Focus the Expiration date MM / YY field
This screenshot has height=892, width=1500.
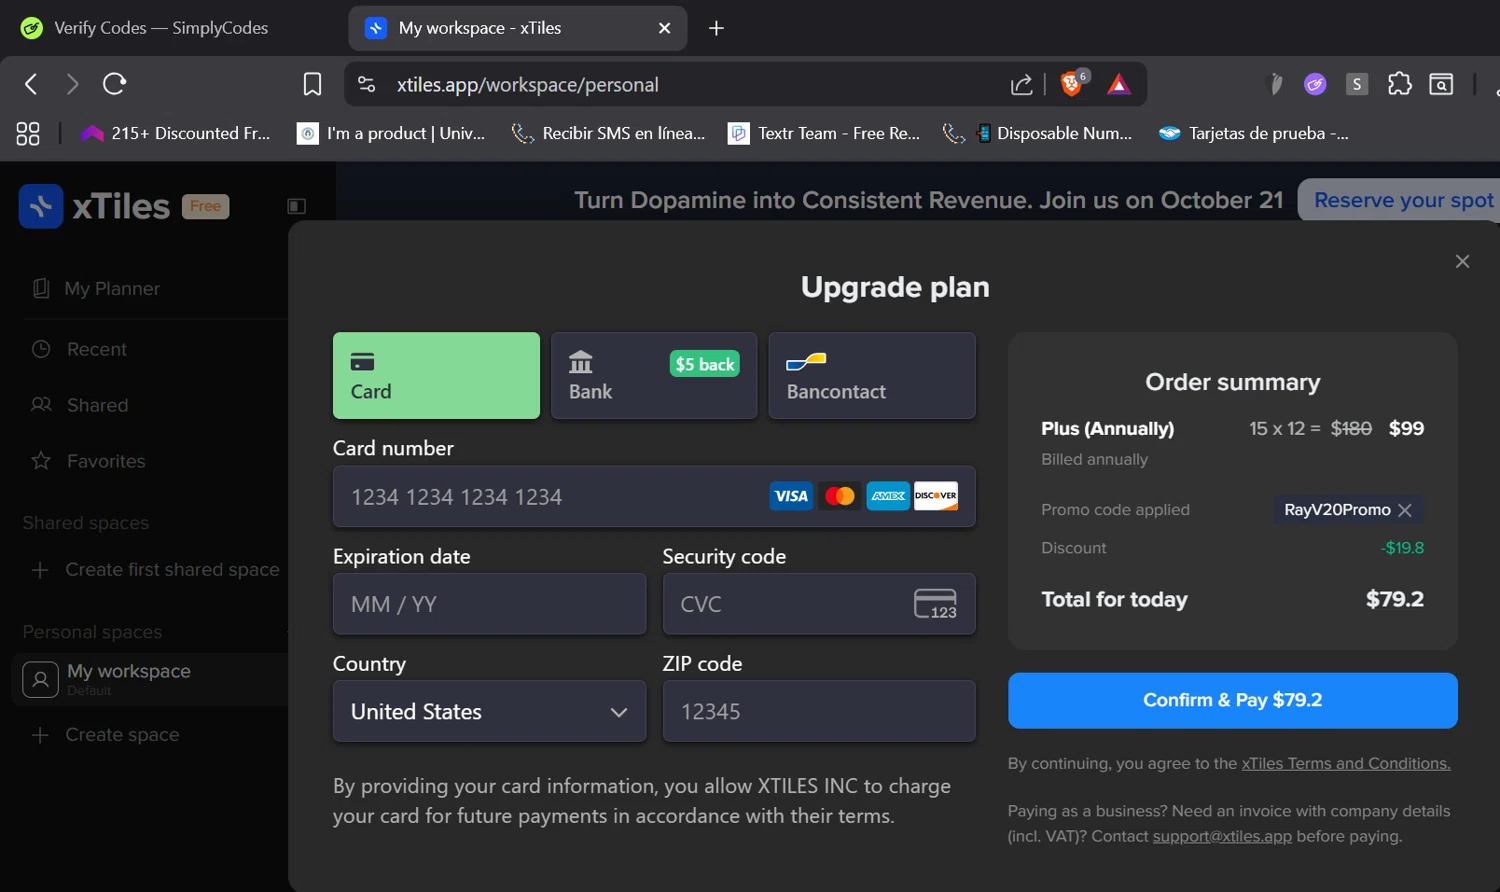(489, 604)
